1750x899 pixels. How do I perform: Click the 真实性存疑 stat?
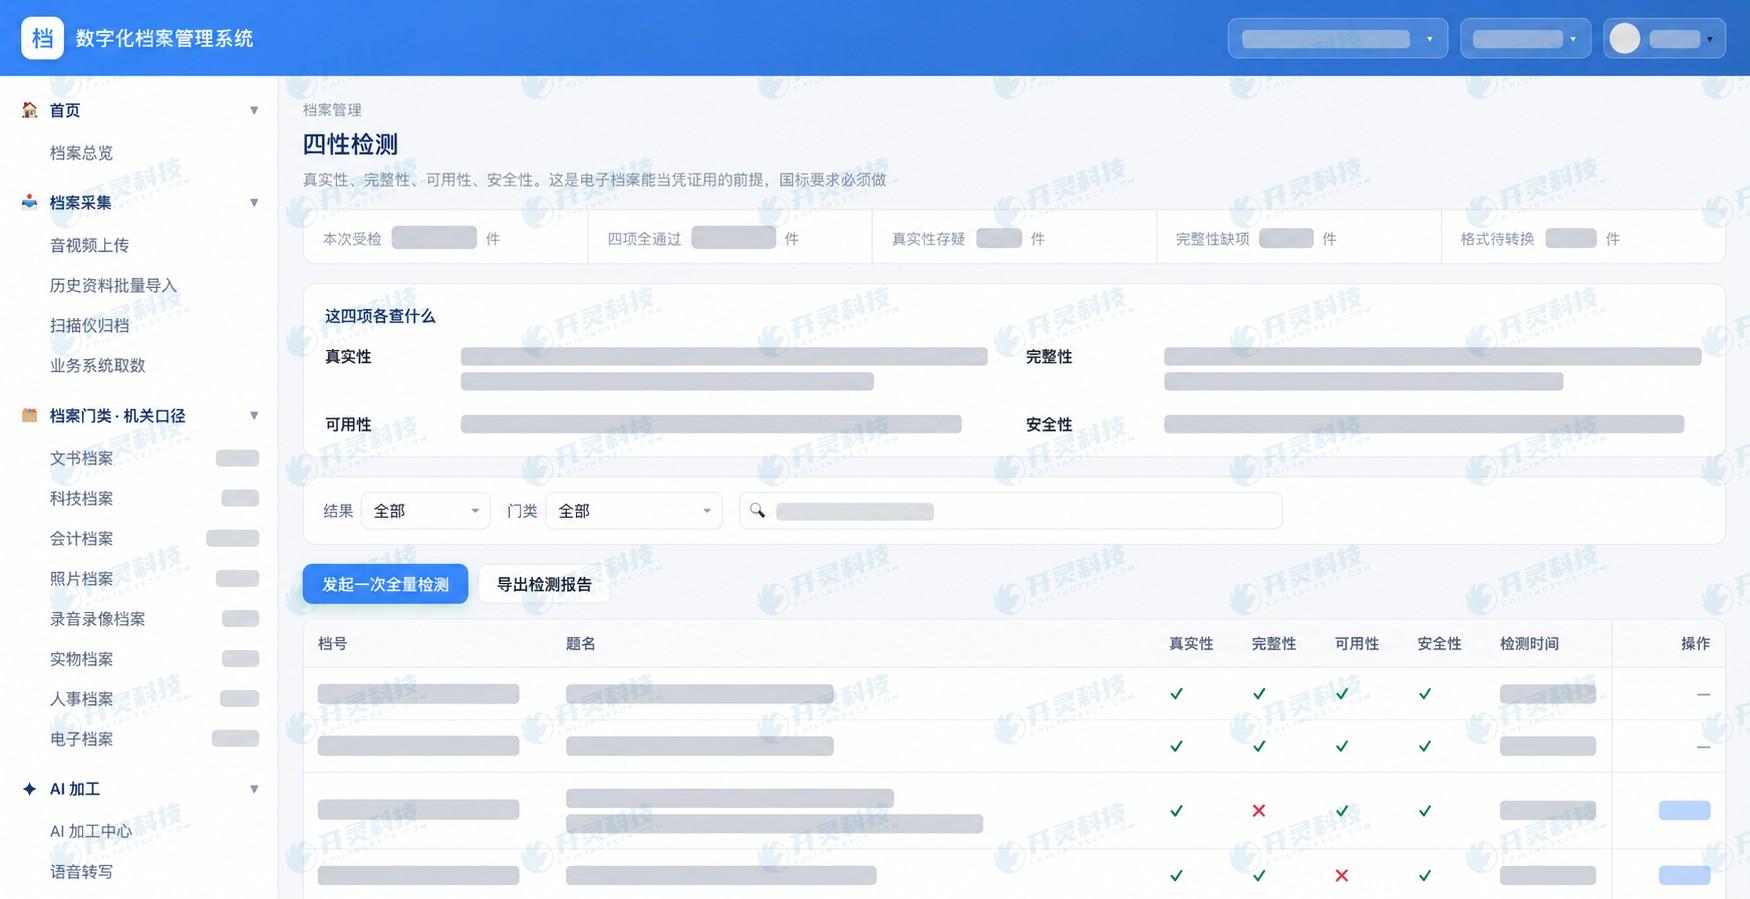pyautogui.click(x=1014, y=238)
